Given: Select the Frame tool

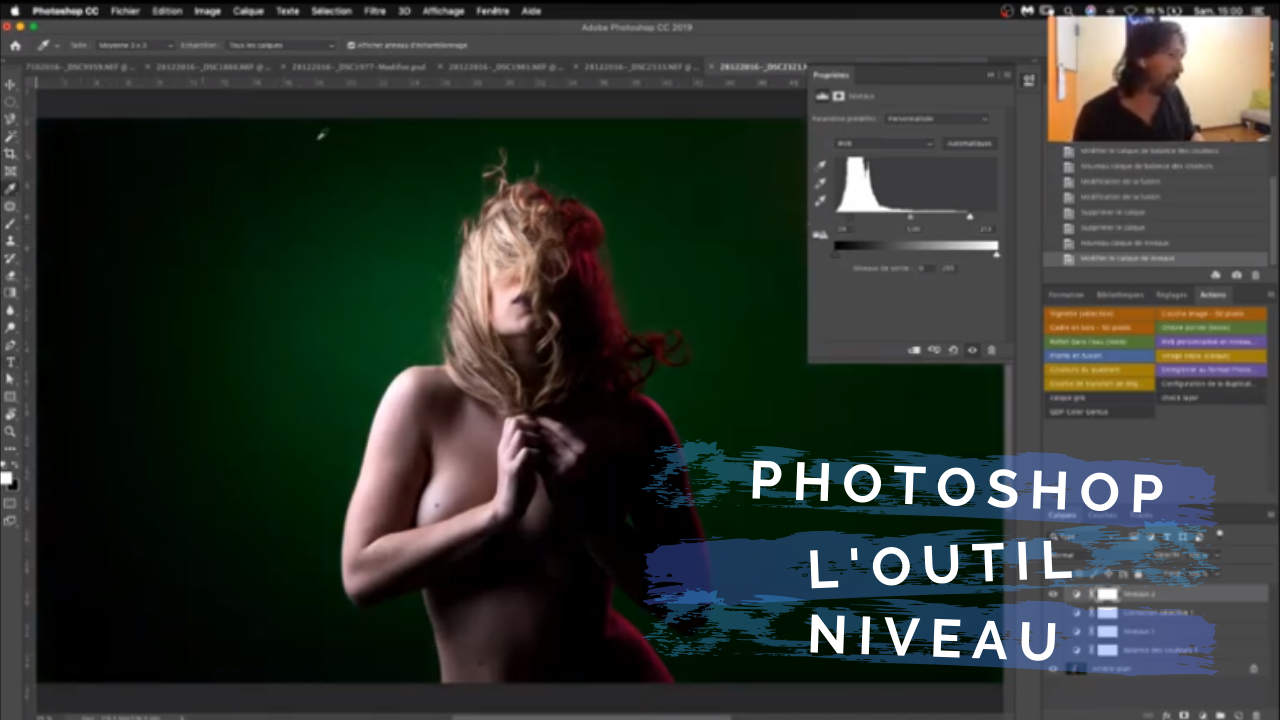Looking at the screenshot, I should (x=11, y=171).
